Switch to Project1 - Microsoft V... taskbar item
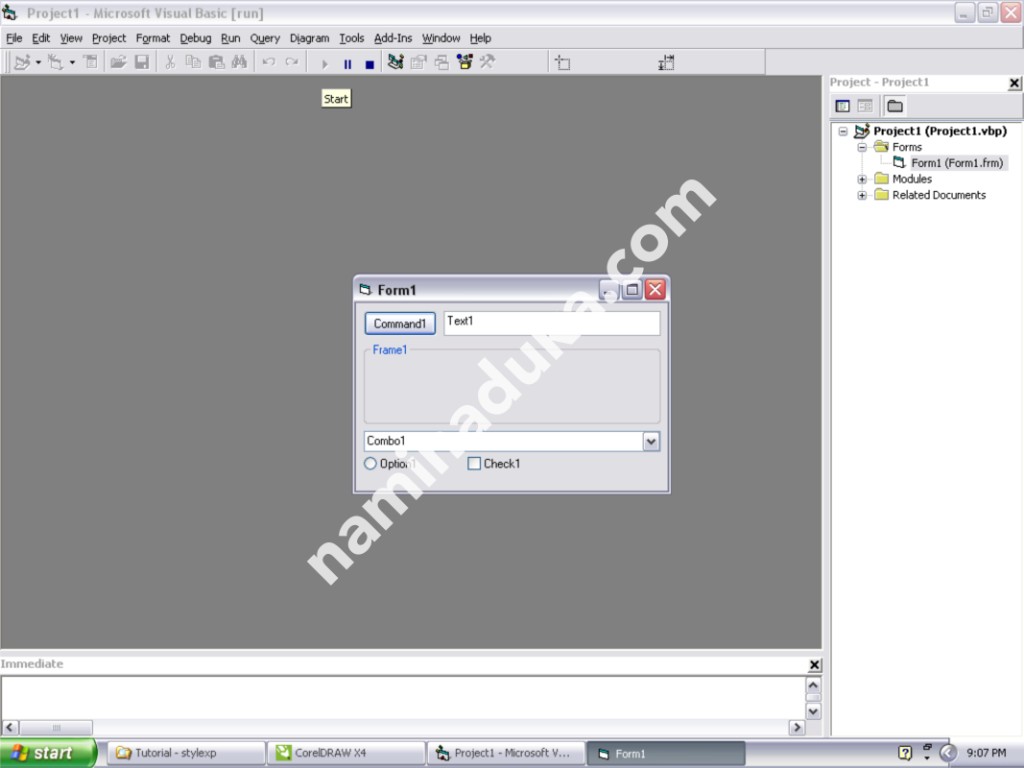1024x768 pixels. [x=506, y=753]
